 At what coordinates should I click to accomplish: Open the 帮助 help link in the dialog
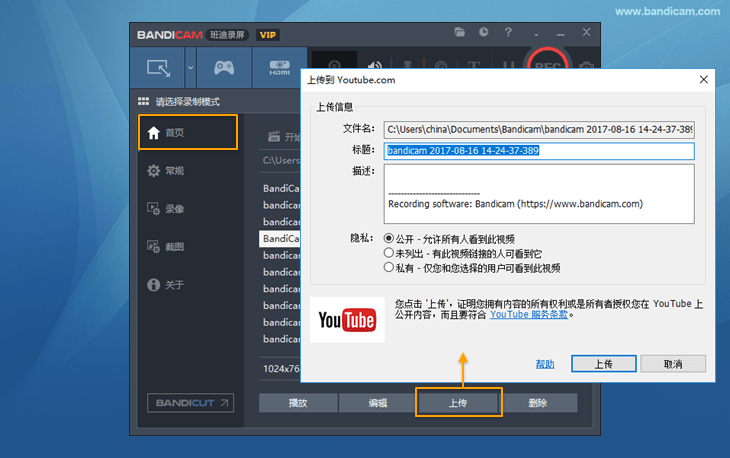[x=545, y=364]
